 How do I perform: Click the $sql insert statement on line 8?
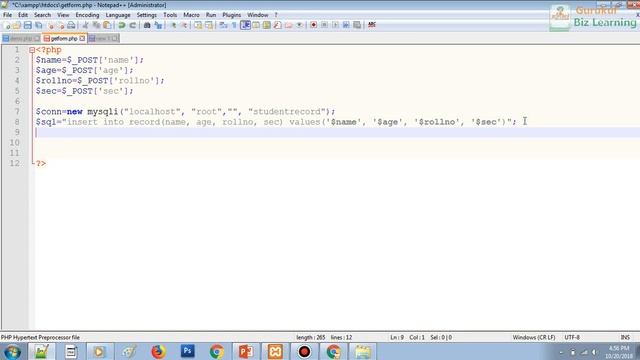(276, 122)
